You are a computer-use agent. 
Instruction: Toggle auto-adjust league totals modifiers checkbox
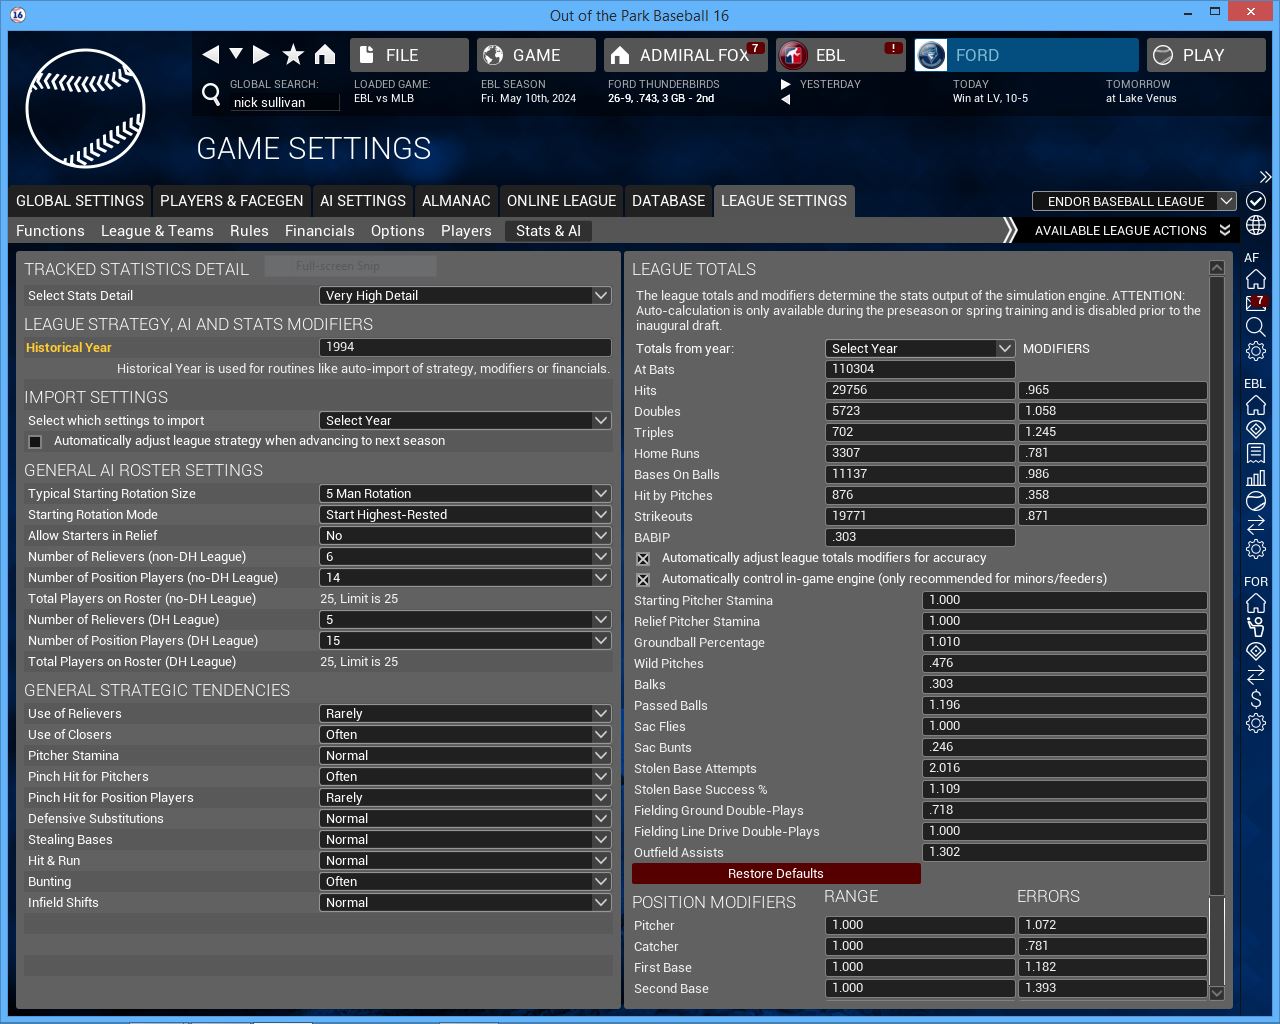pyautogui.click(x=643, y=559)
